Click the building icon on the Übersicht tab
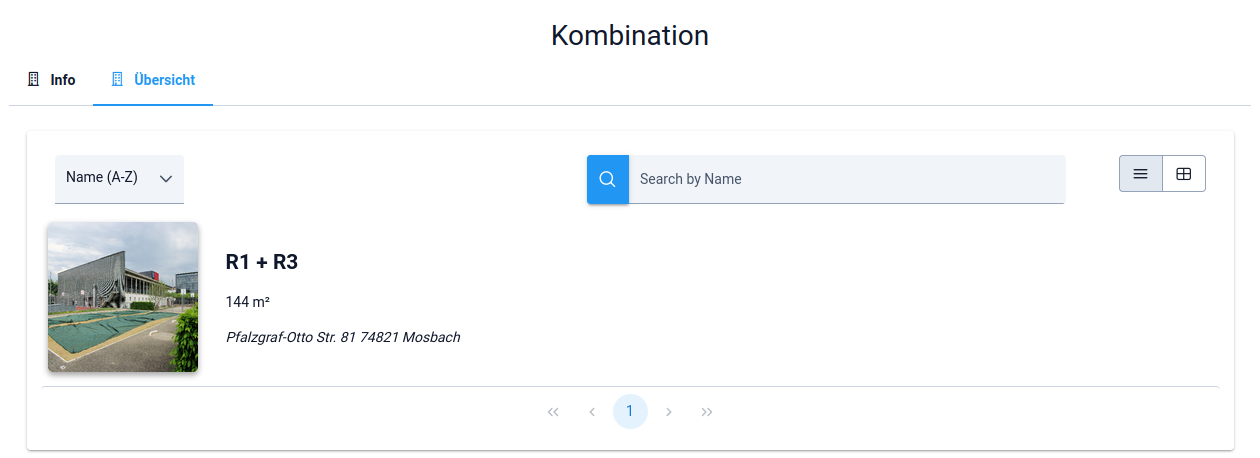Image resolution: width=1260 pixels, height=458 pixels. tap(117, 79)
